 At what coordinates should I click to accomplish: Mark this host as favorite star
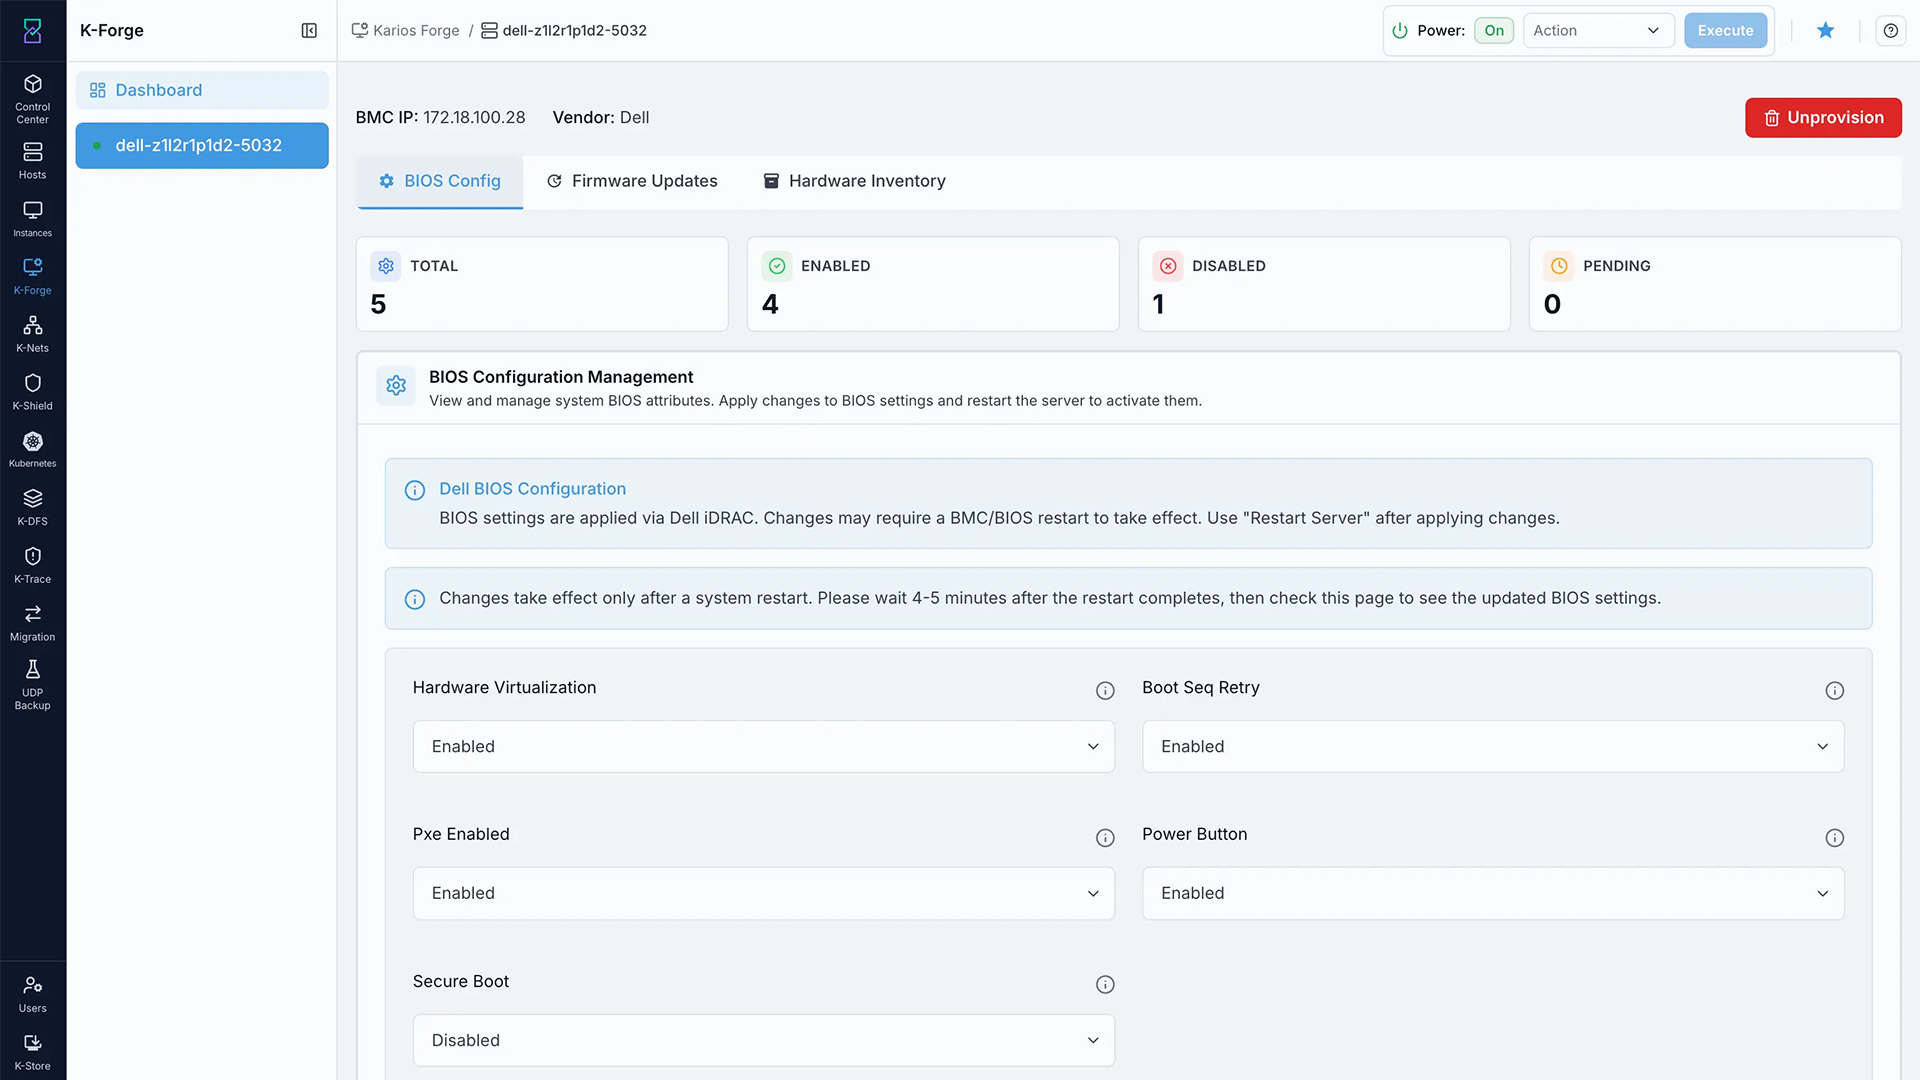pyautogui.click(x=1826, y=31)
